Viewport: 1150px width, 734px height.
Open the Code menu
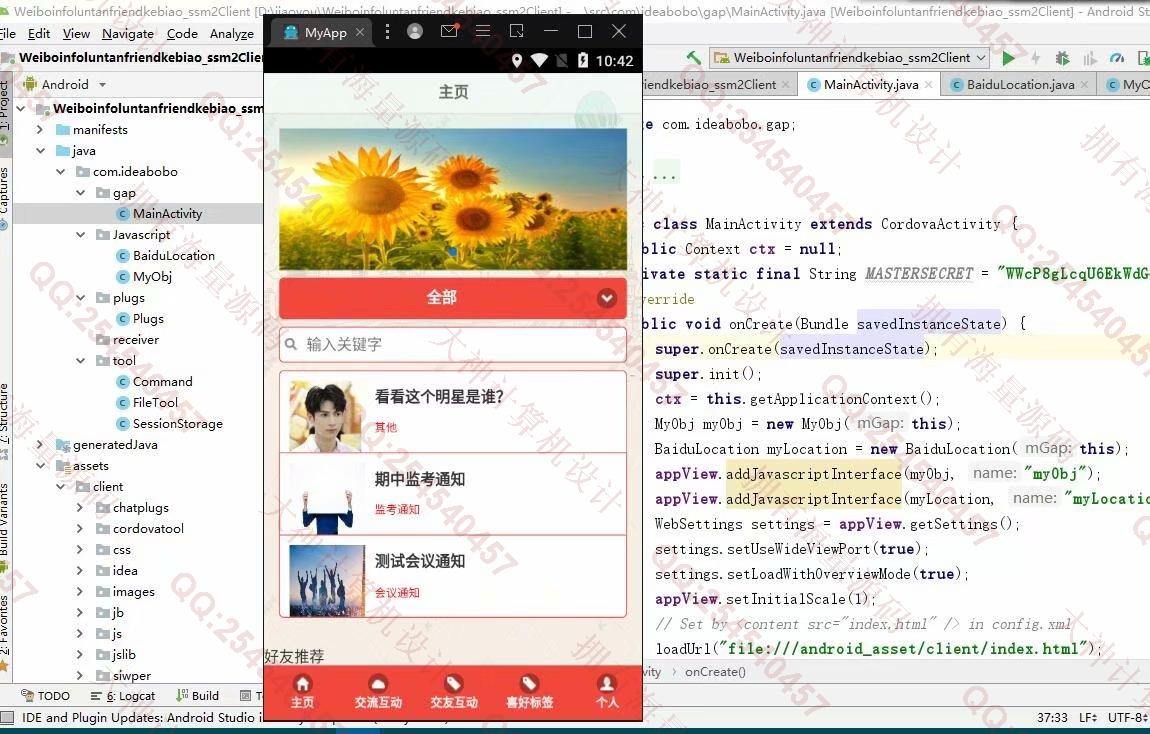click(x=182, y=34)
